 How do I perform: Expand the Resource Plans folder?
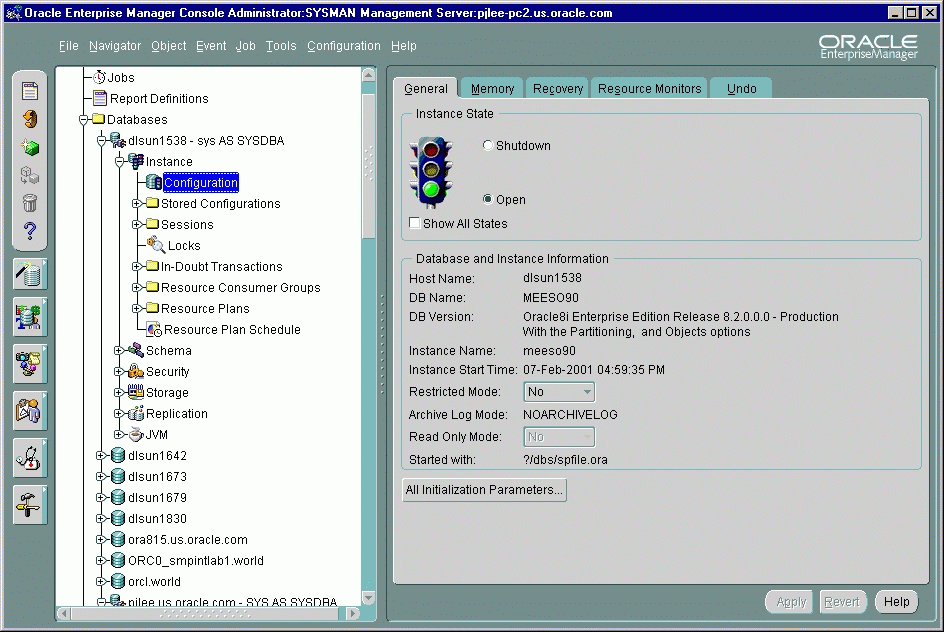137,308
